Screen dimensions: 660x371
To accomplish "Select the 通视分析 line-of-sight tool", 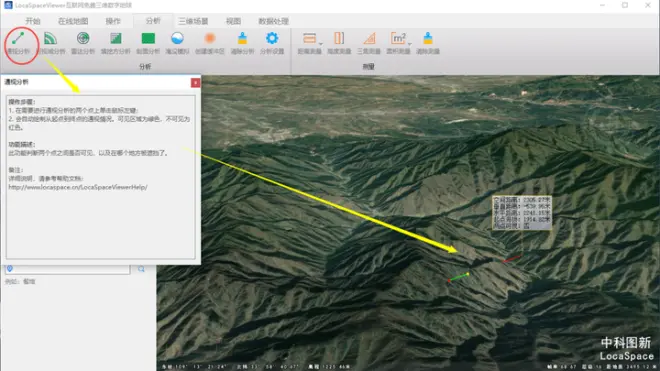I will tap(19, 43).
